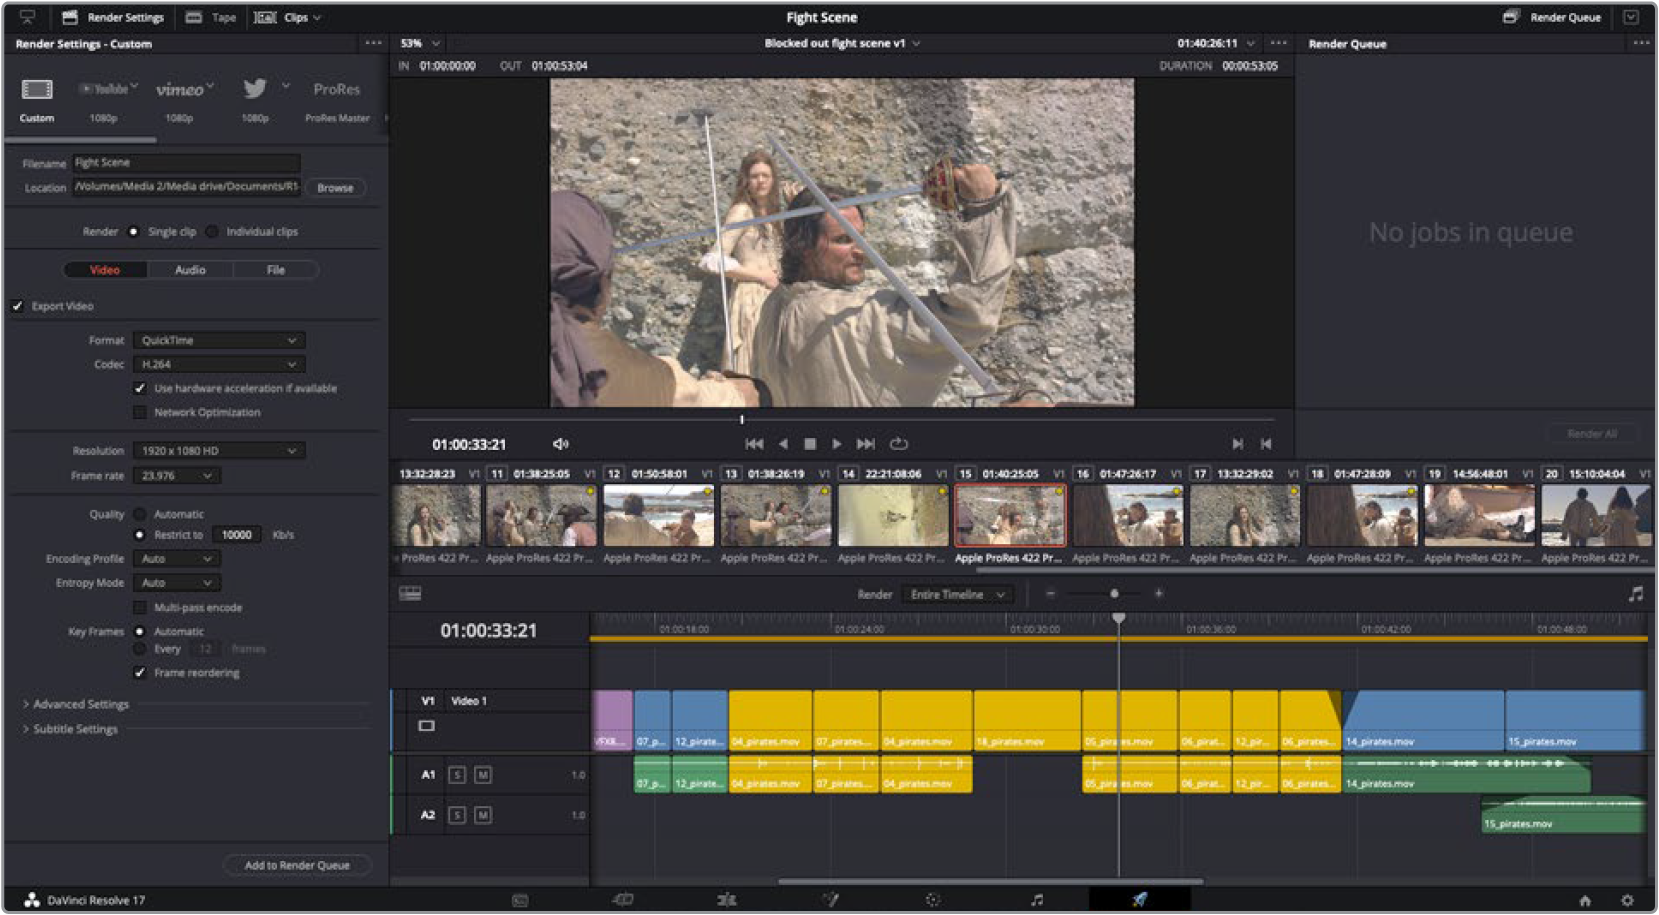Solo audio track A1

click(x=457, y=775)
